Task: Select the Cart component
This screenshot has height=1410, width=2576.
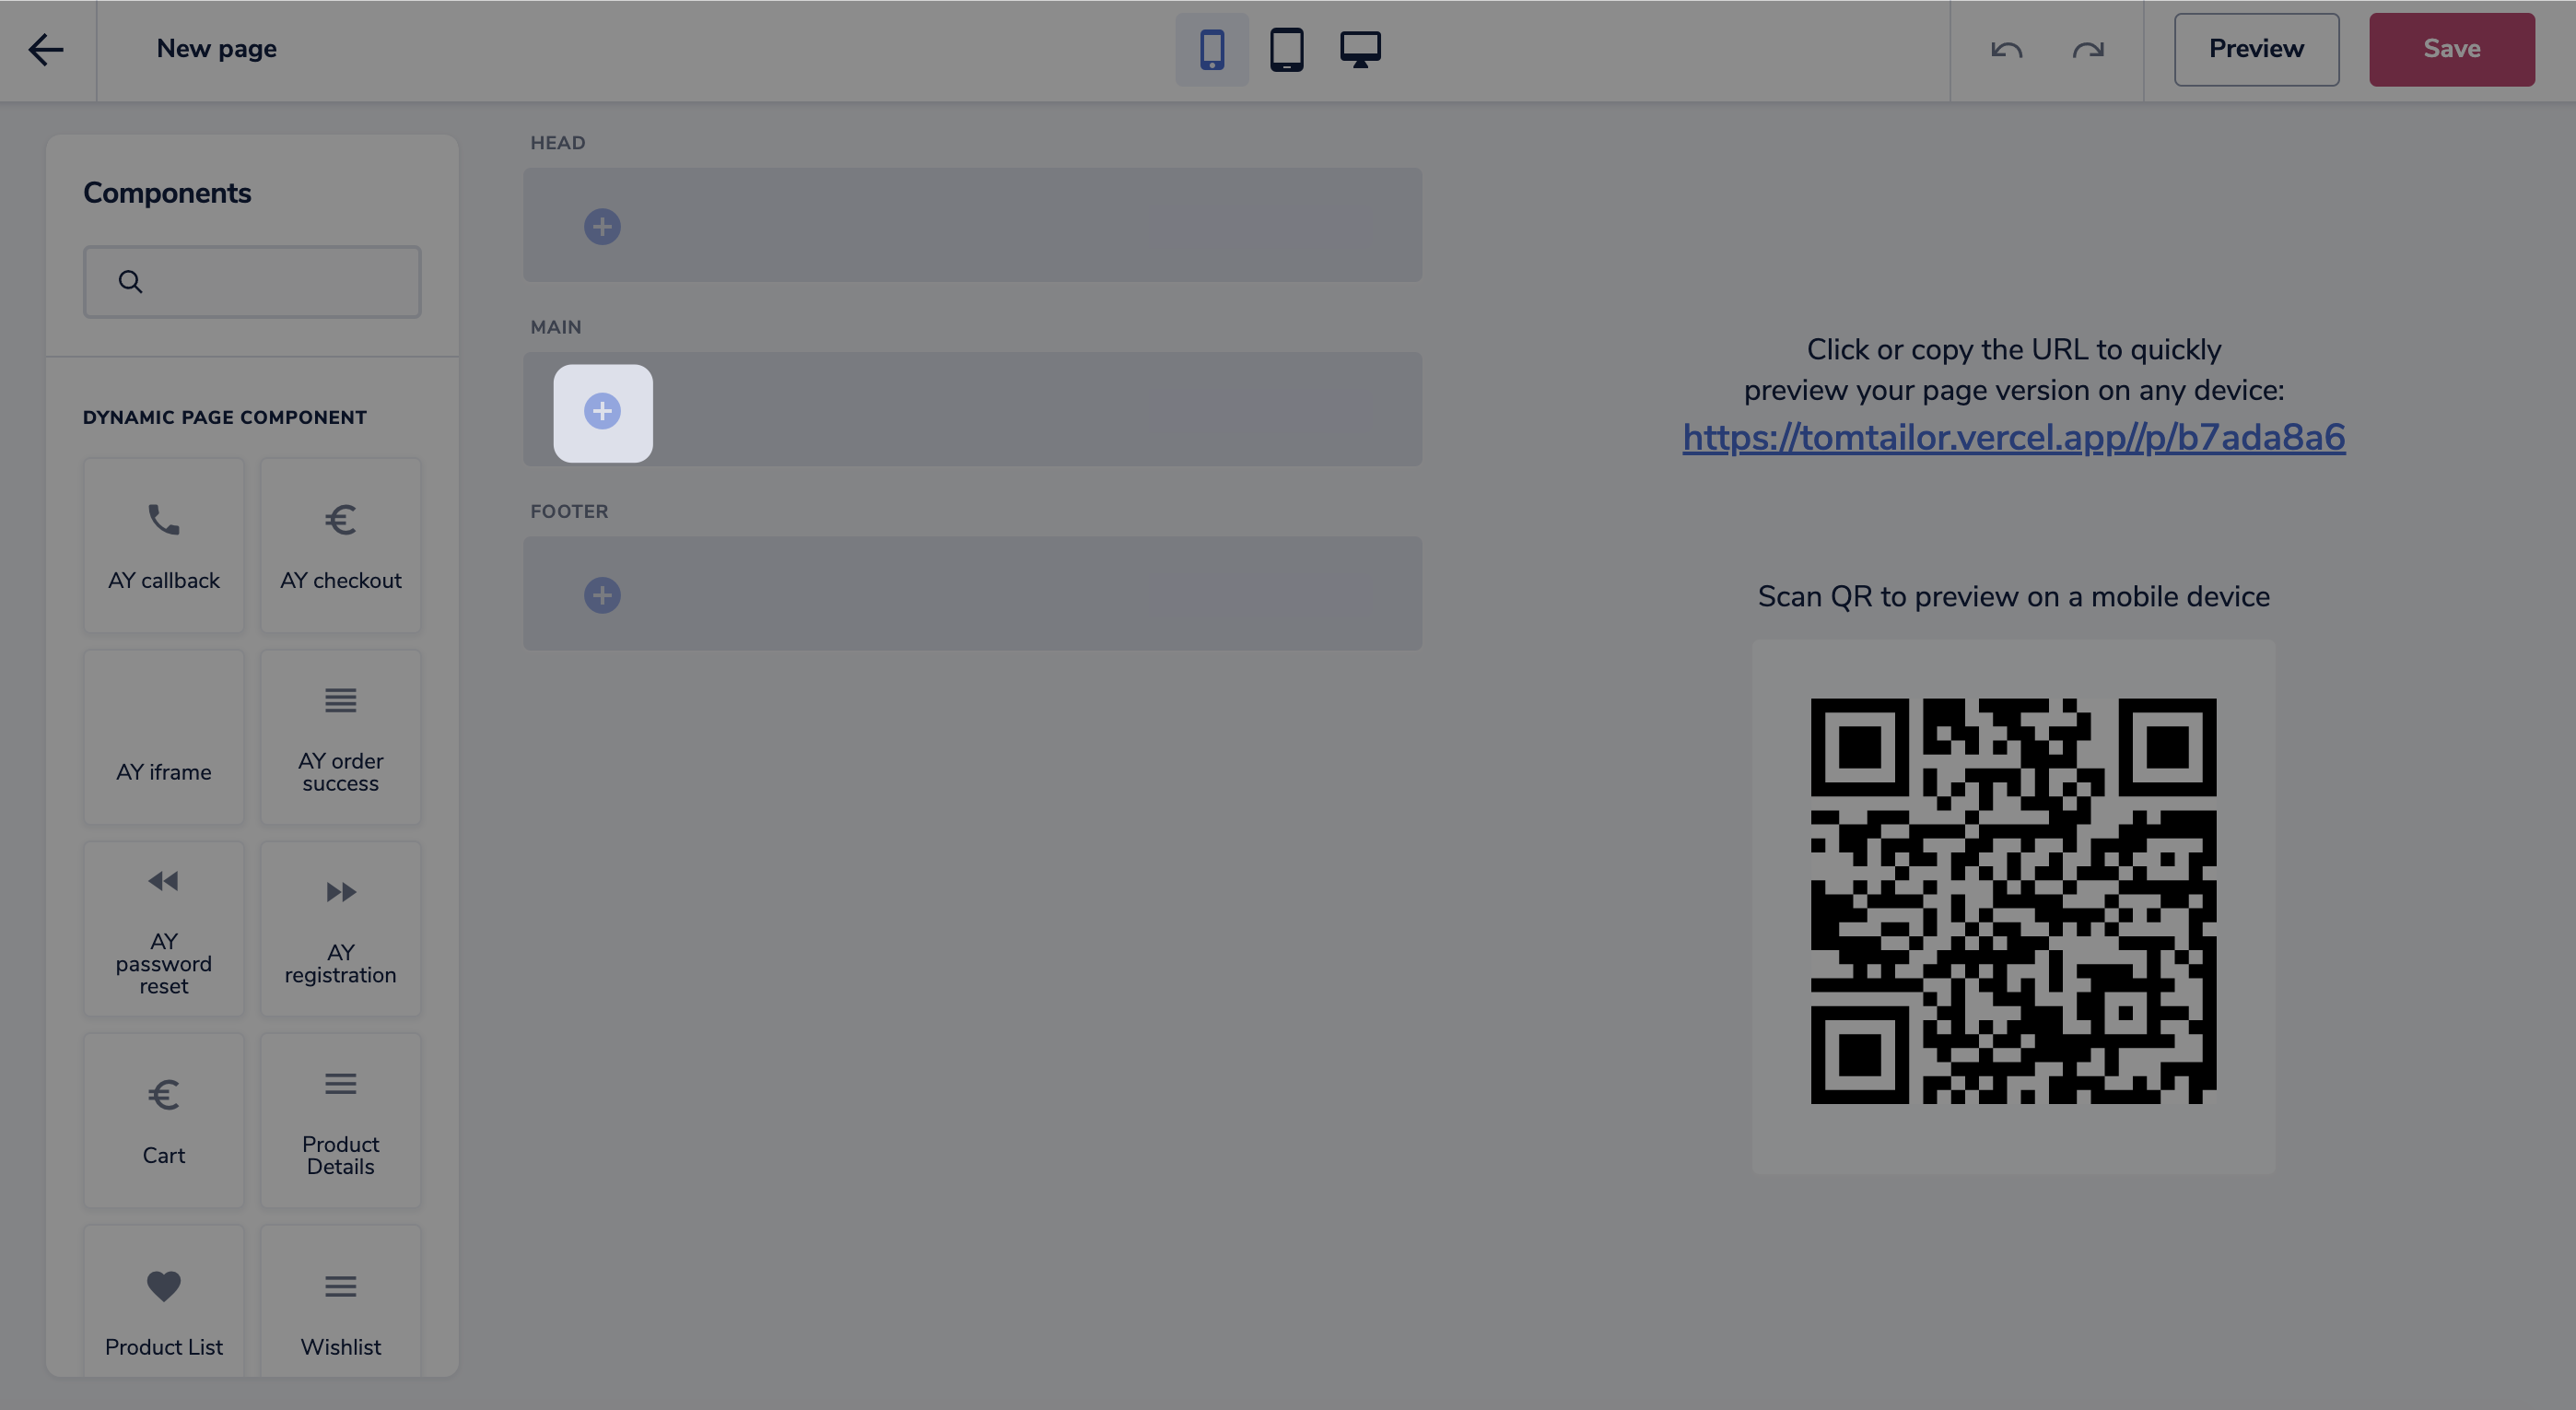Action: tap(164, 1120)
